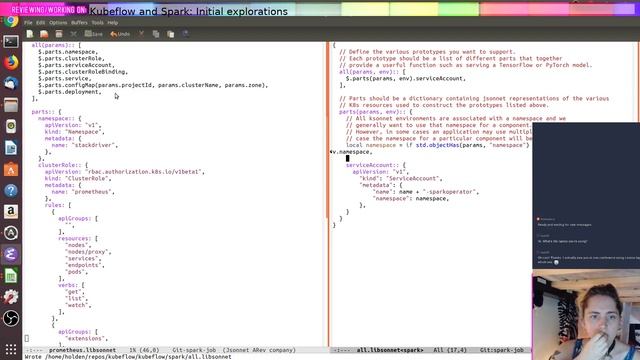Click prometheus.libsonnet buffer name in mode line
The height and width of the screenshot is (360, 640).
(82, 350)
